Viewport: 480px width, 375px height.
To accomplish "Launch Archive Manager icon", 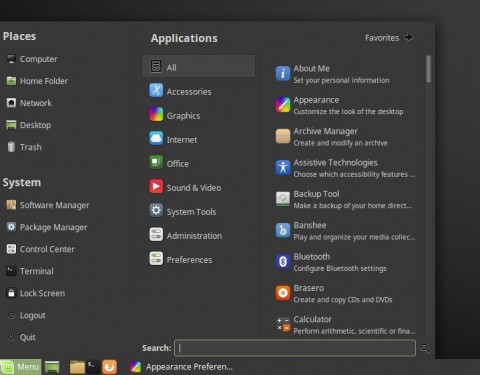I will pyautogui.click(x=283, y=136).
